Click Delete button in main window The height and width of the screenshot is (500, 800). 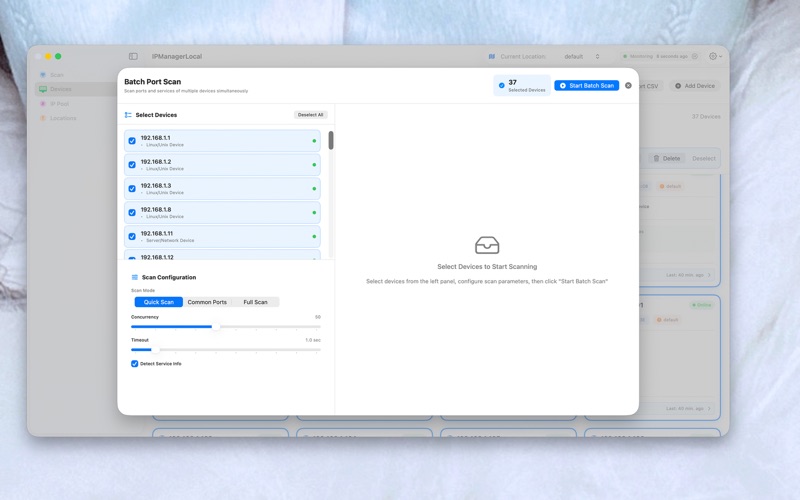[x=667, y=159]
